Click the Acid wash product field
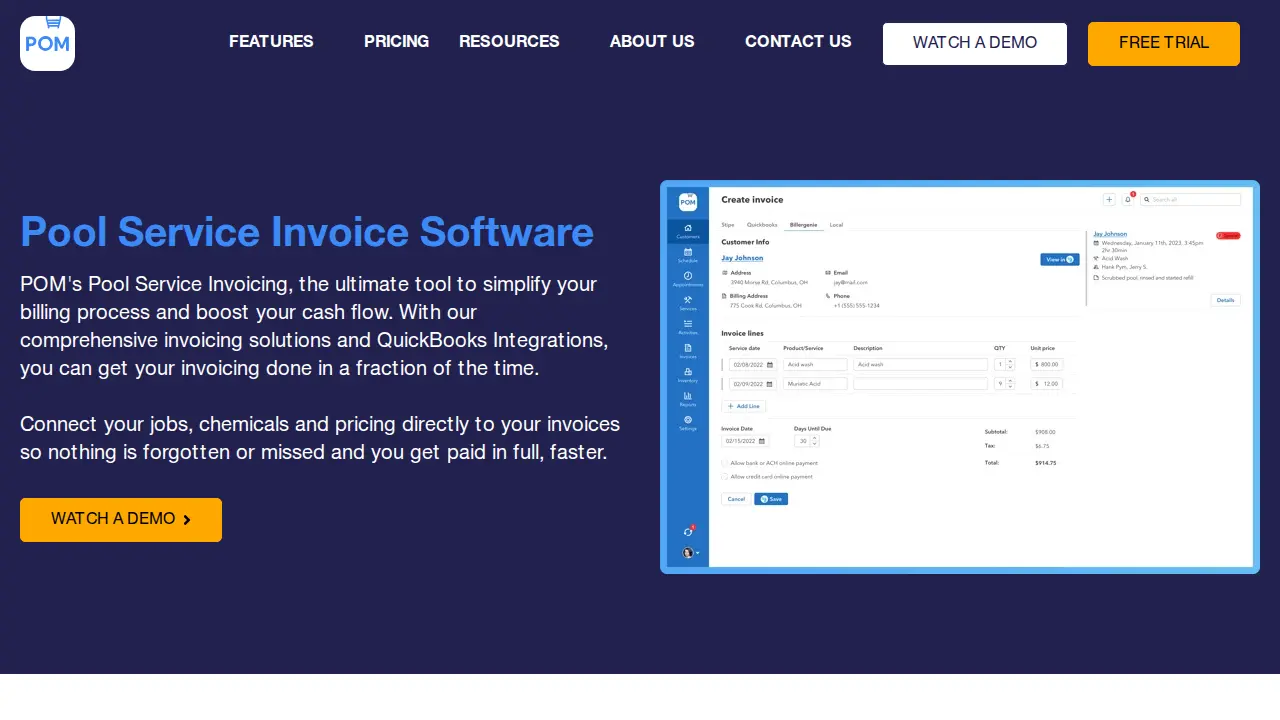This screenshot has height=720, width=1280. pyautogui.click(x=815, y=365)
